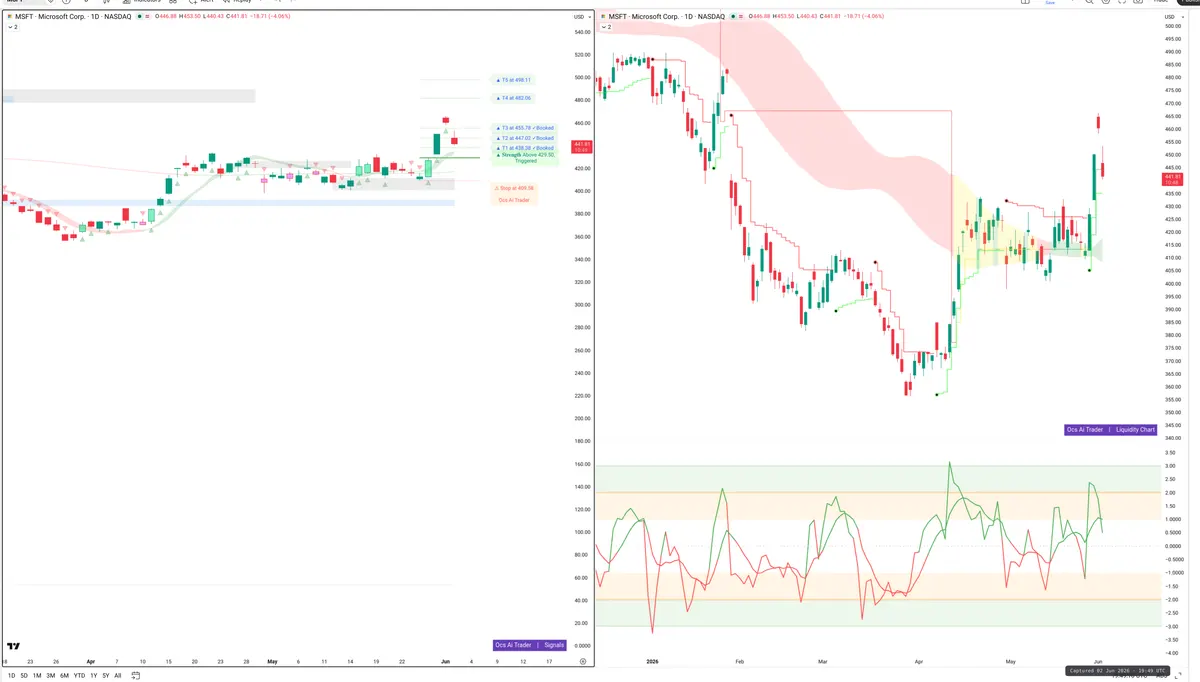Image resolution: width=1200 pixels, height=682 pixels.
Task: Select the 1D range at bottom left
Action: click(11, 675)
